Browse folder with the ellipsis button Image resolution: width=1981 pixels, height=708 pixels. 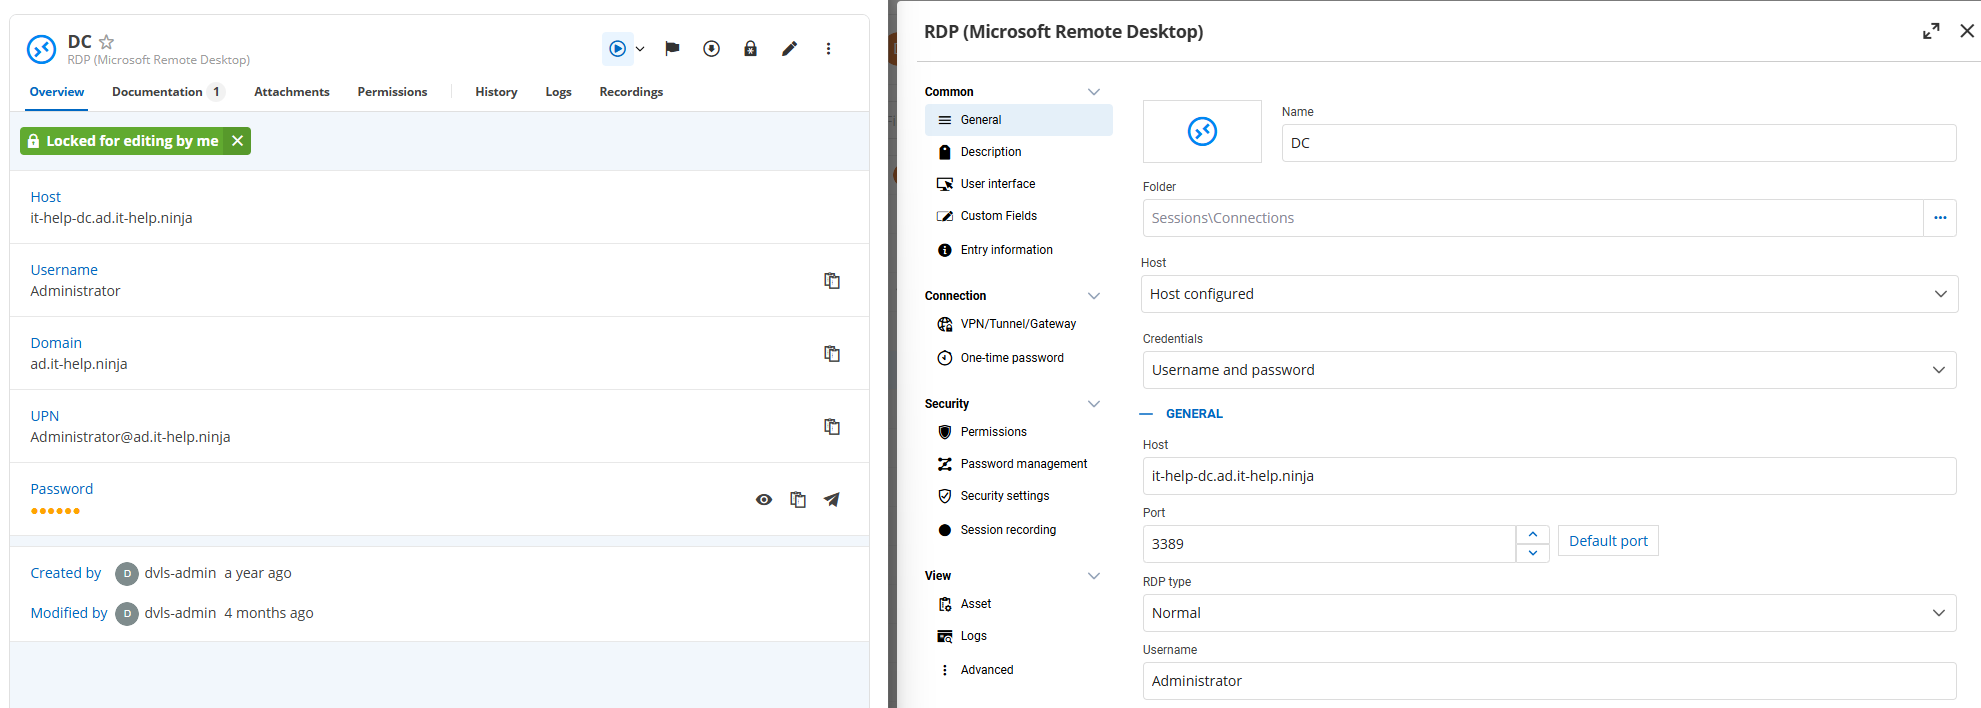1939,218
